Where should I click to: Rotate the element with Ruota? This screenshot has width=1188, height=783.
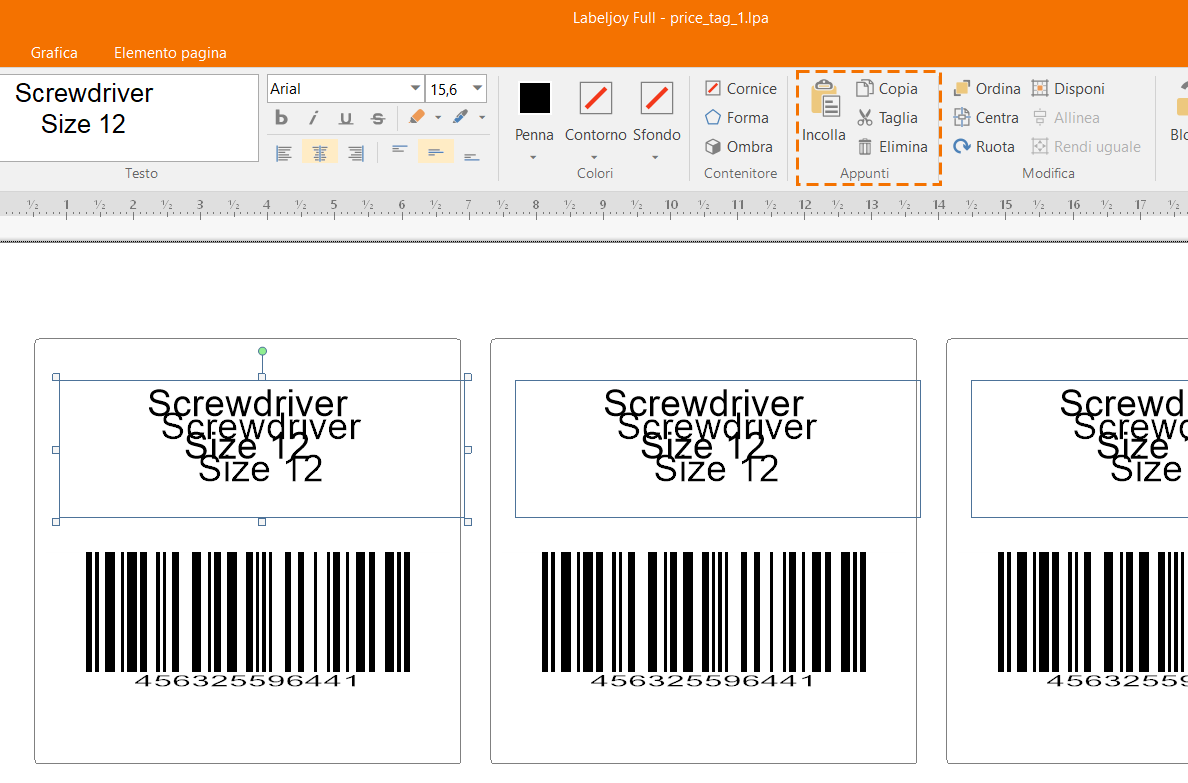tap(984, 146)
